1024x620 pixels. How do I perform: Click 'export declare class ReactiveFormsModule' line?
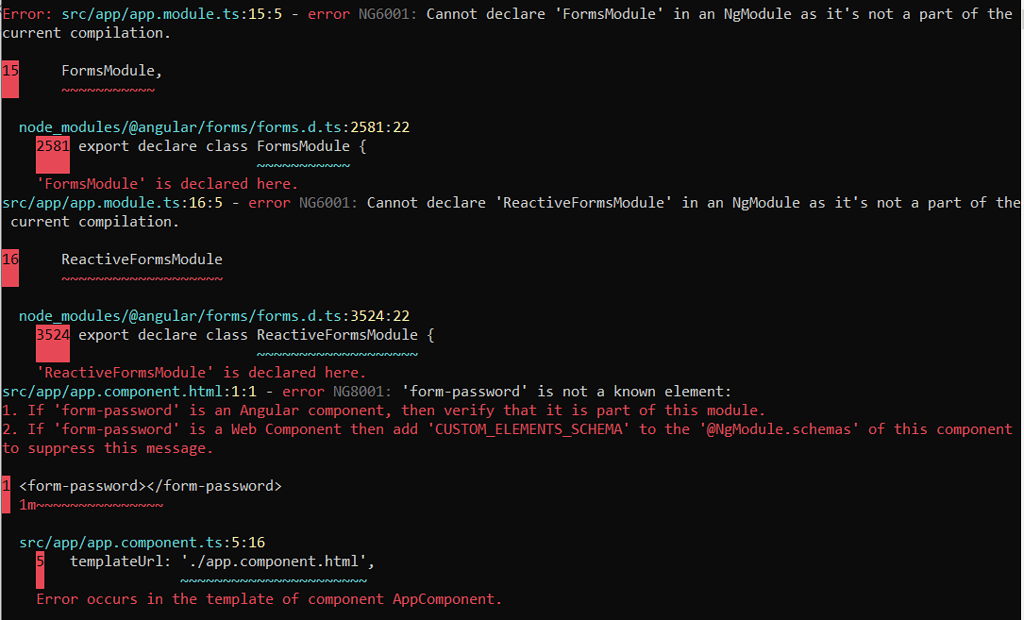tap(256, 335)
